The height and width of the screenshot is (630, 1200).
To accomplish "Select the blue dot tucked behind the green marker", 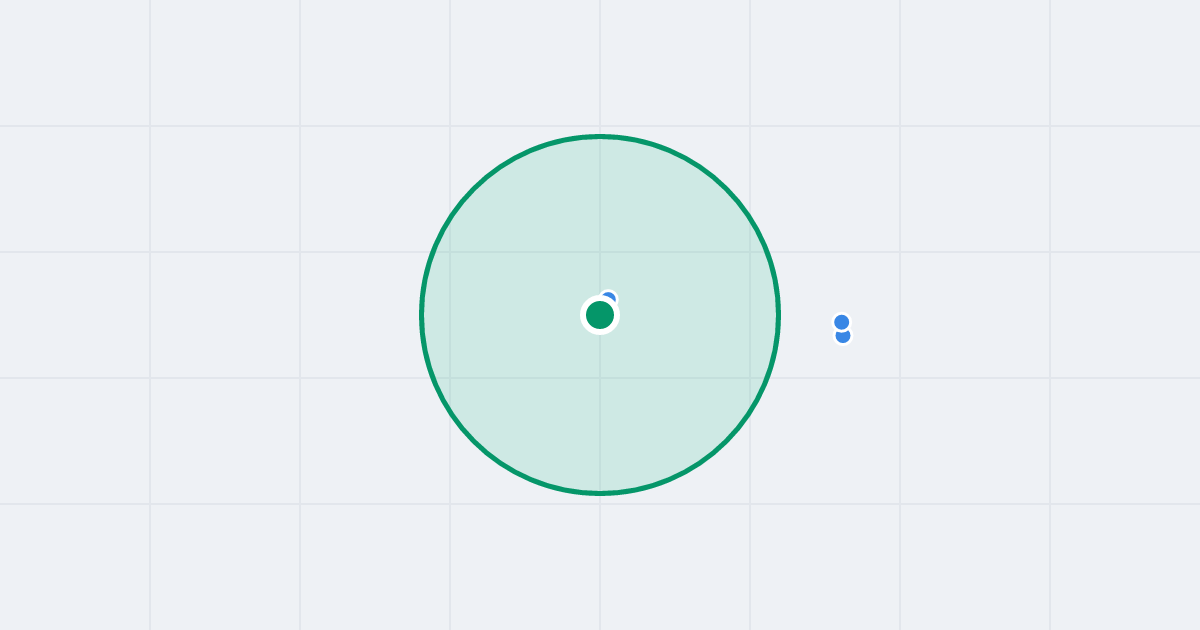I will pos(608,299).
